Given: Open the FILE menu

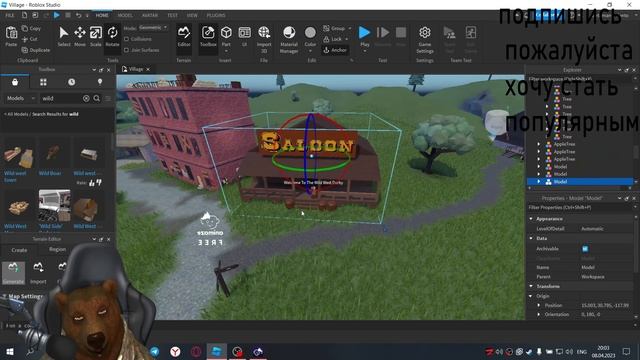Looking at the screenshot, I should [x=10, y=15].
